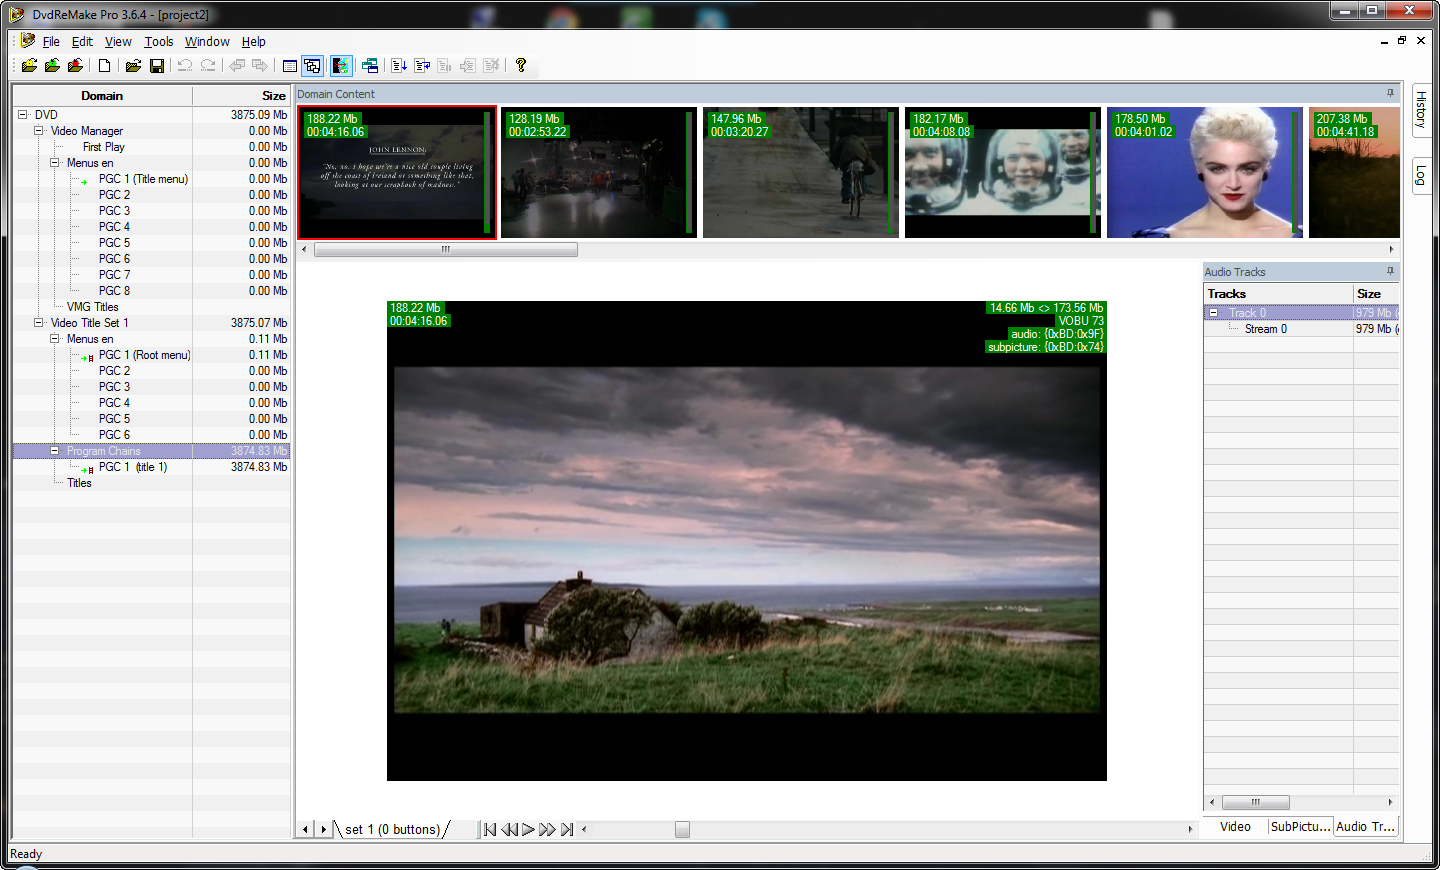Select the 'set 1 (0 buttons)' tab
The height and width of the screenshot is (870, 1440).
[393, 830]
